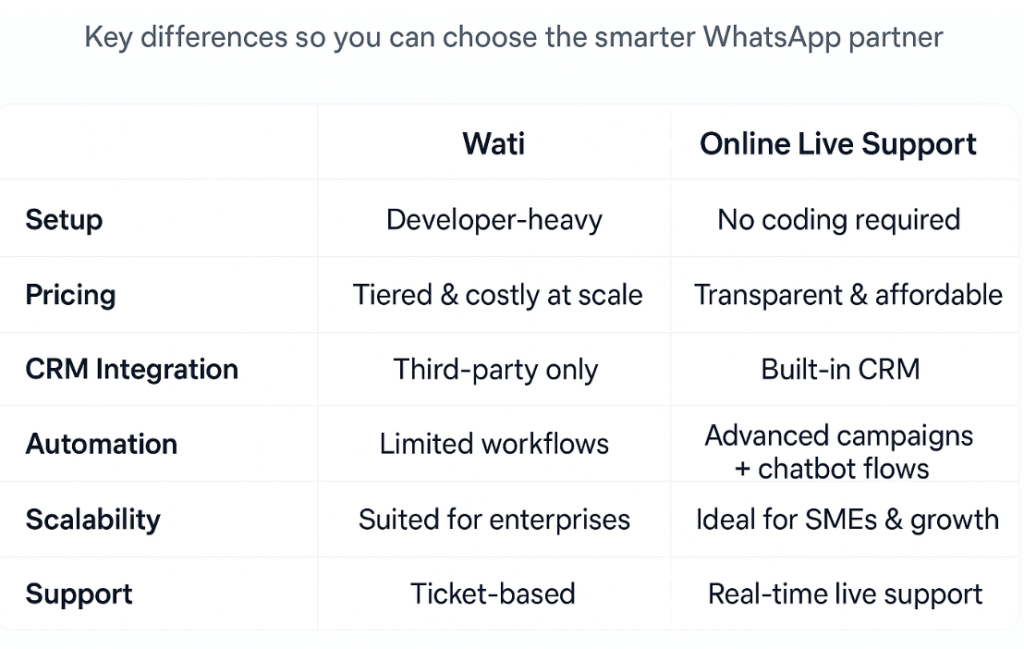
Task: Click the Online Live Support column header
Action: click(838, 144)
